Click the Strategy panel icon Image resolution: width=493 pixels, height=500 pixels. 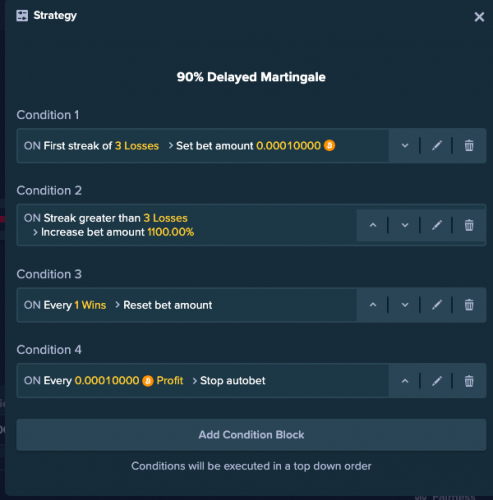(x=22, y=15)
